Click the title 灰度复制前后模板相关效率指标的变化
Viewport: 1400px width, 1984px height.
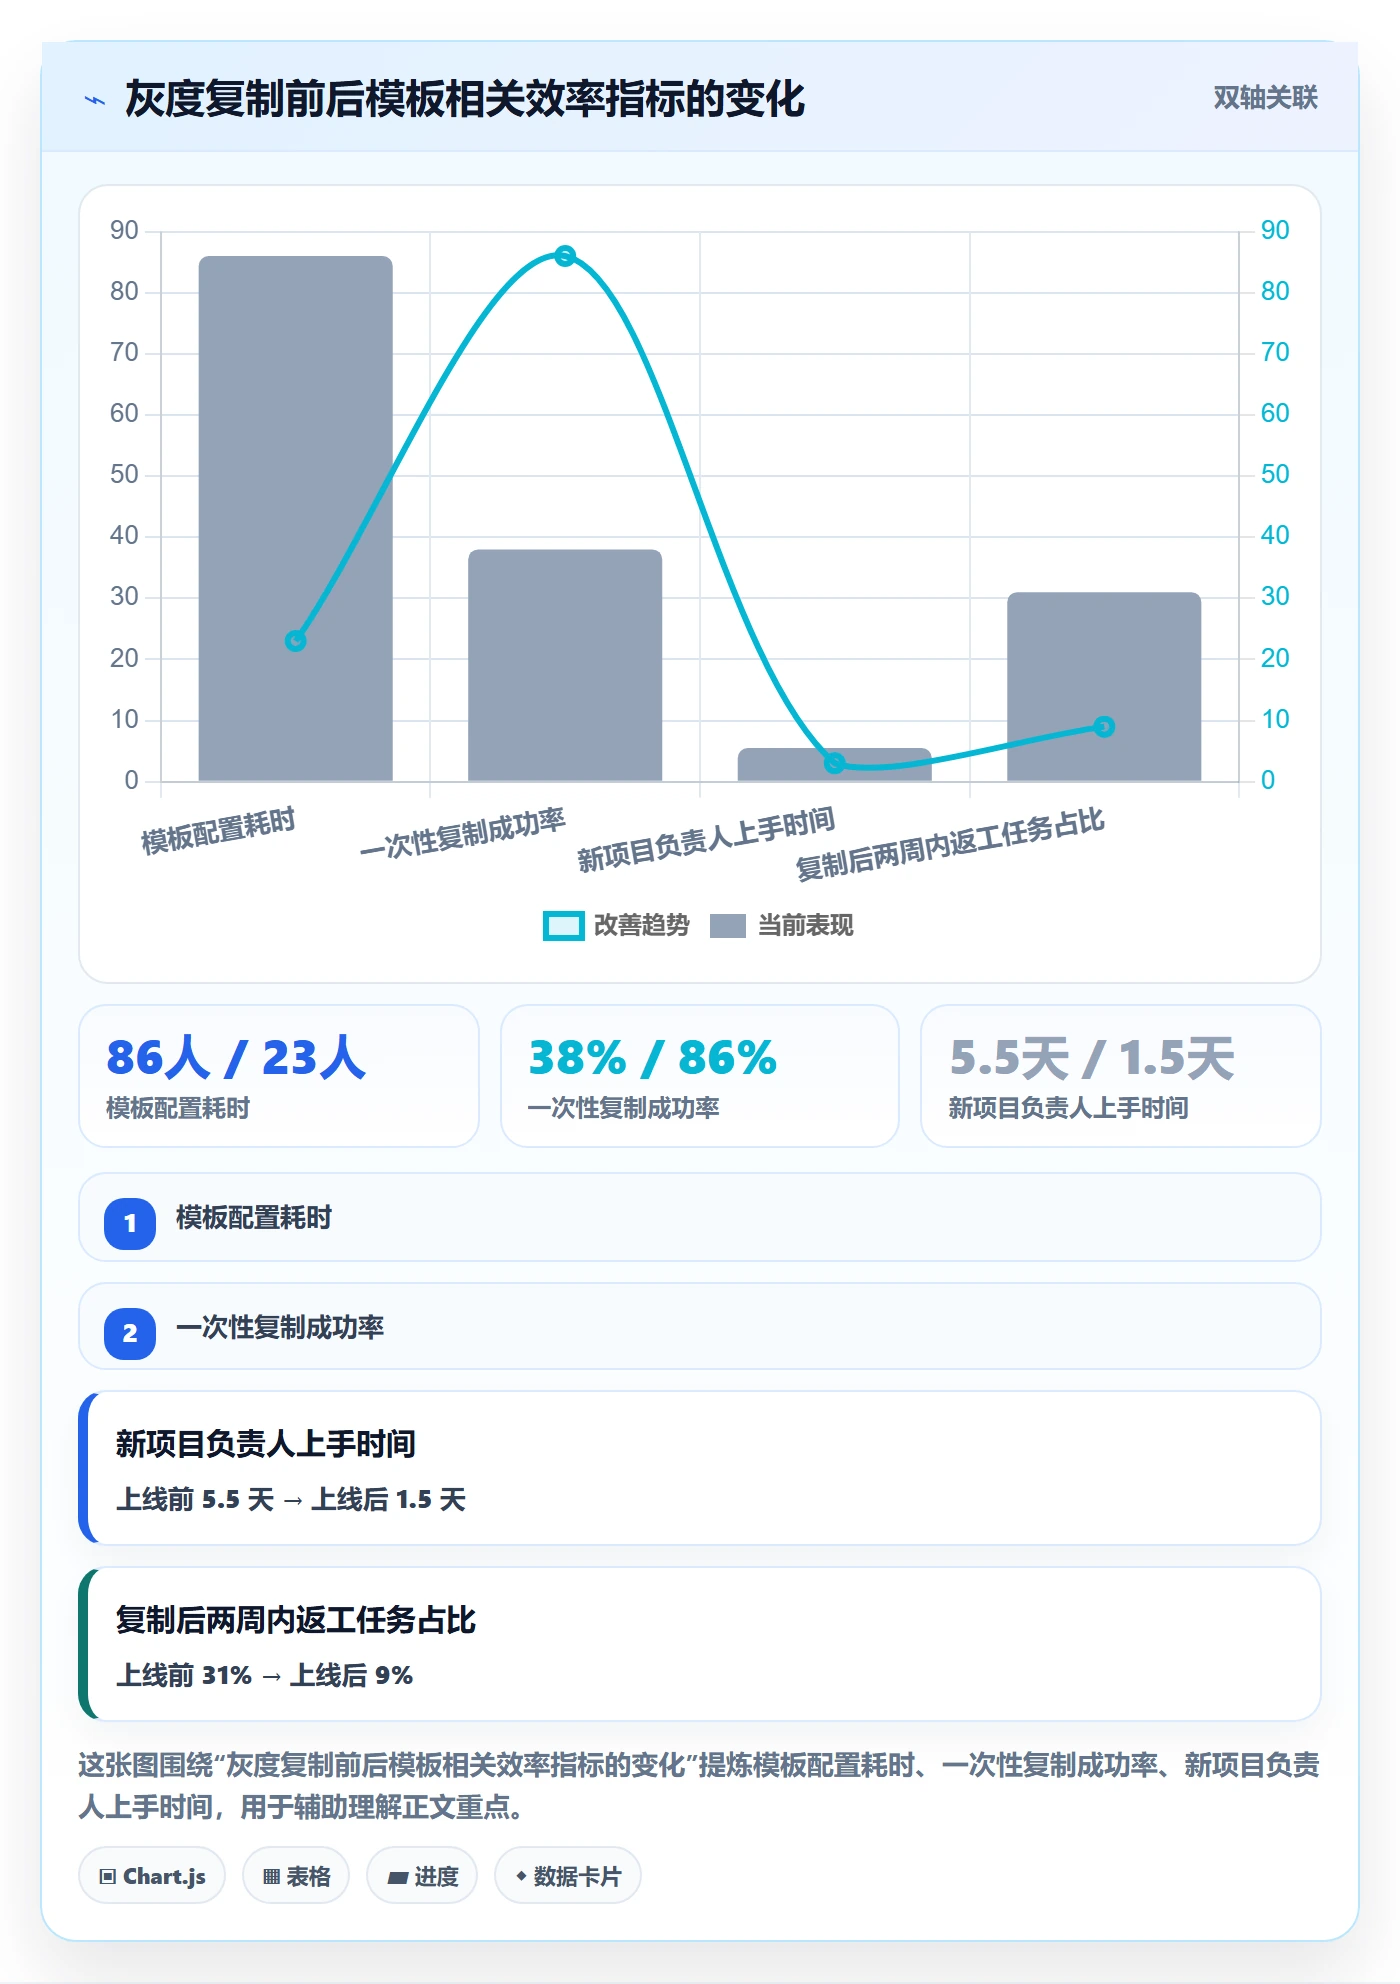pos(465,100)
